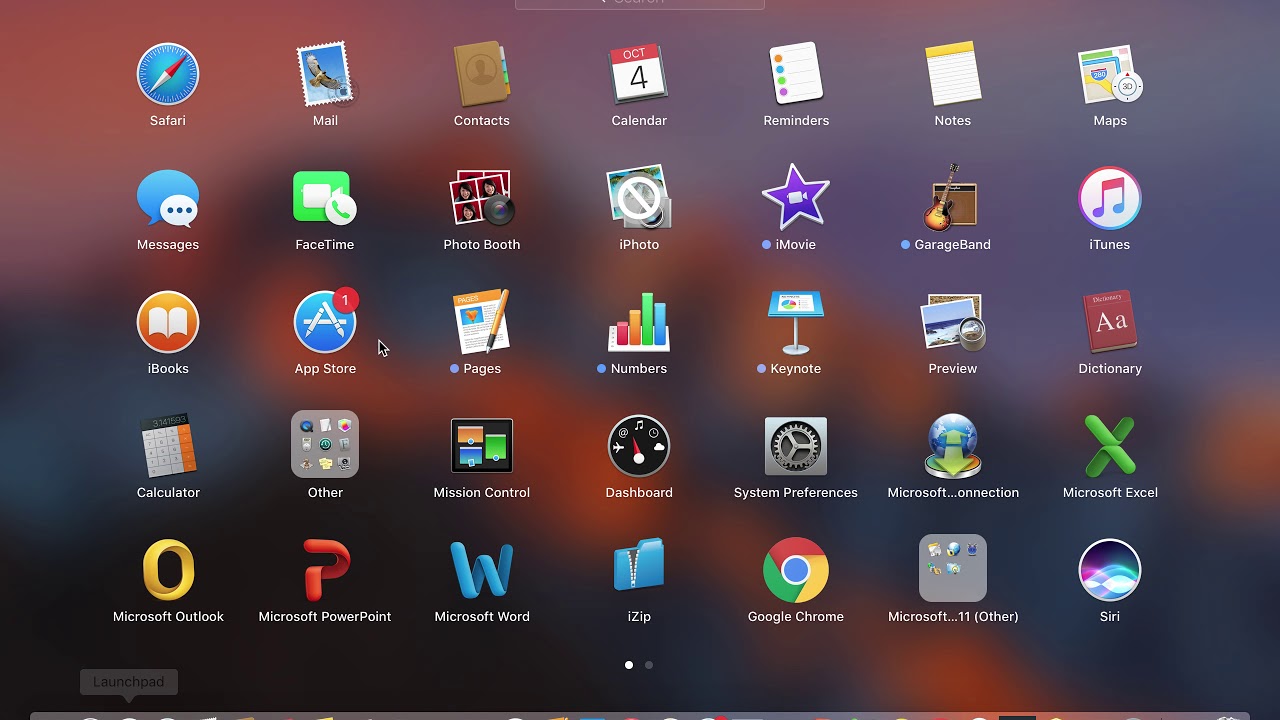Image resolution: width=1280 pixels, height=720 pixels.
Task: Launch Microsoft Word
Action: [x=482, y=570]
